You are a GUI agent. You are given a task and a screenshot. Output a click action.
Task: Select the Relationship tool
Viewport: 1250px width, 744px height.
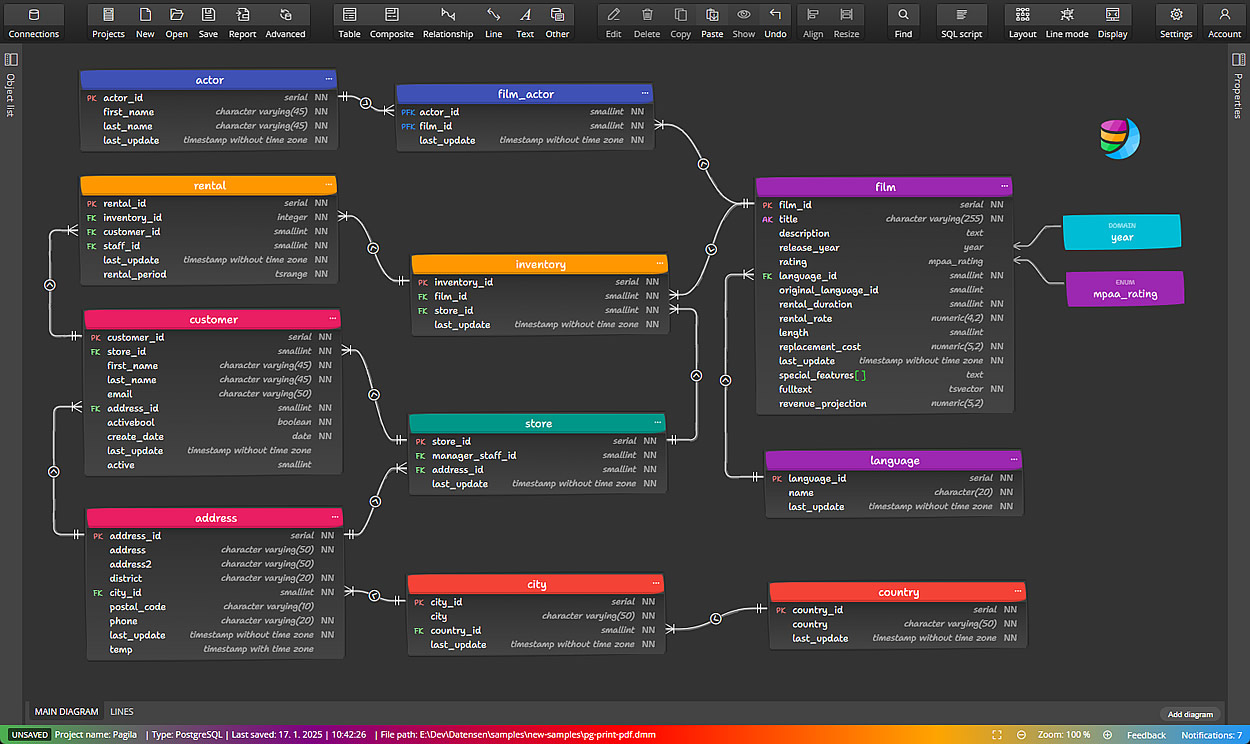pyautogui.click(x=447, y=22)
